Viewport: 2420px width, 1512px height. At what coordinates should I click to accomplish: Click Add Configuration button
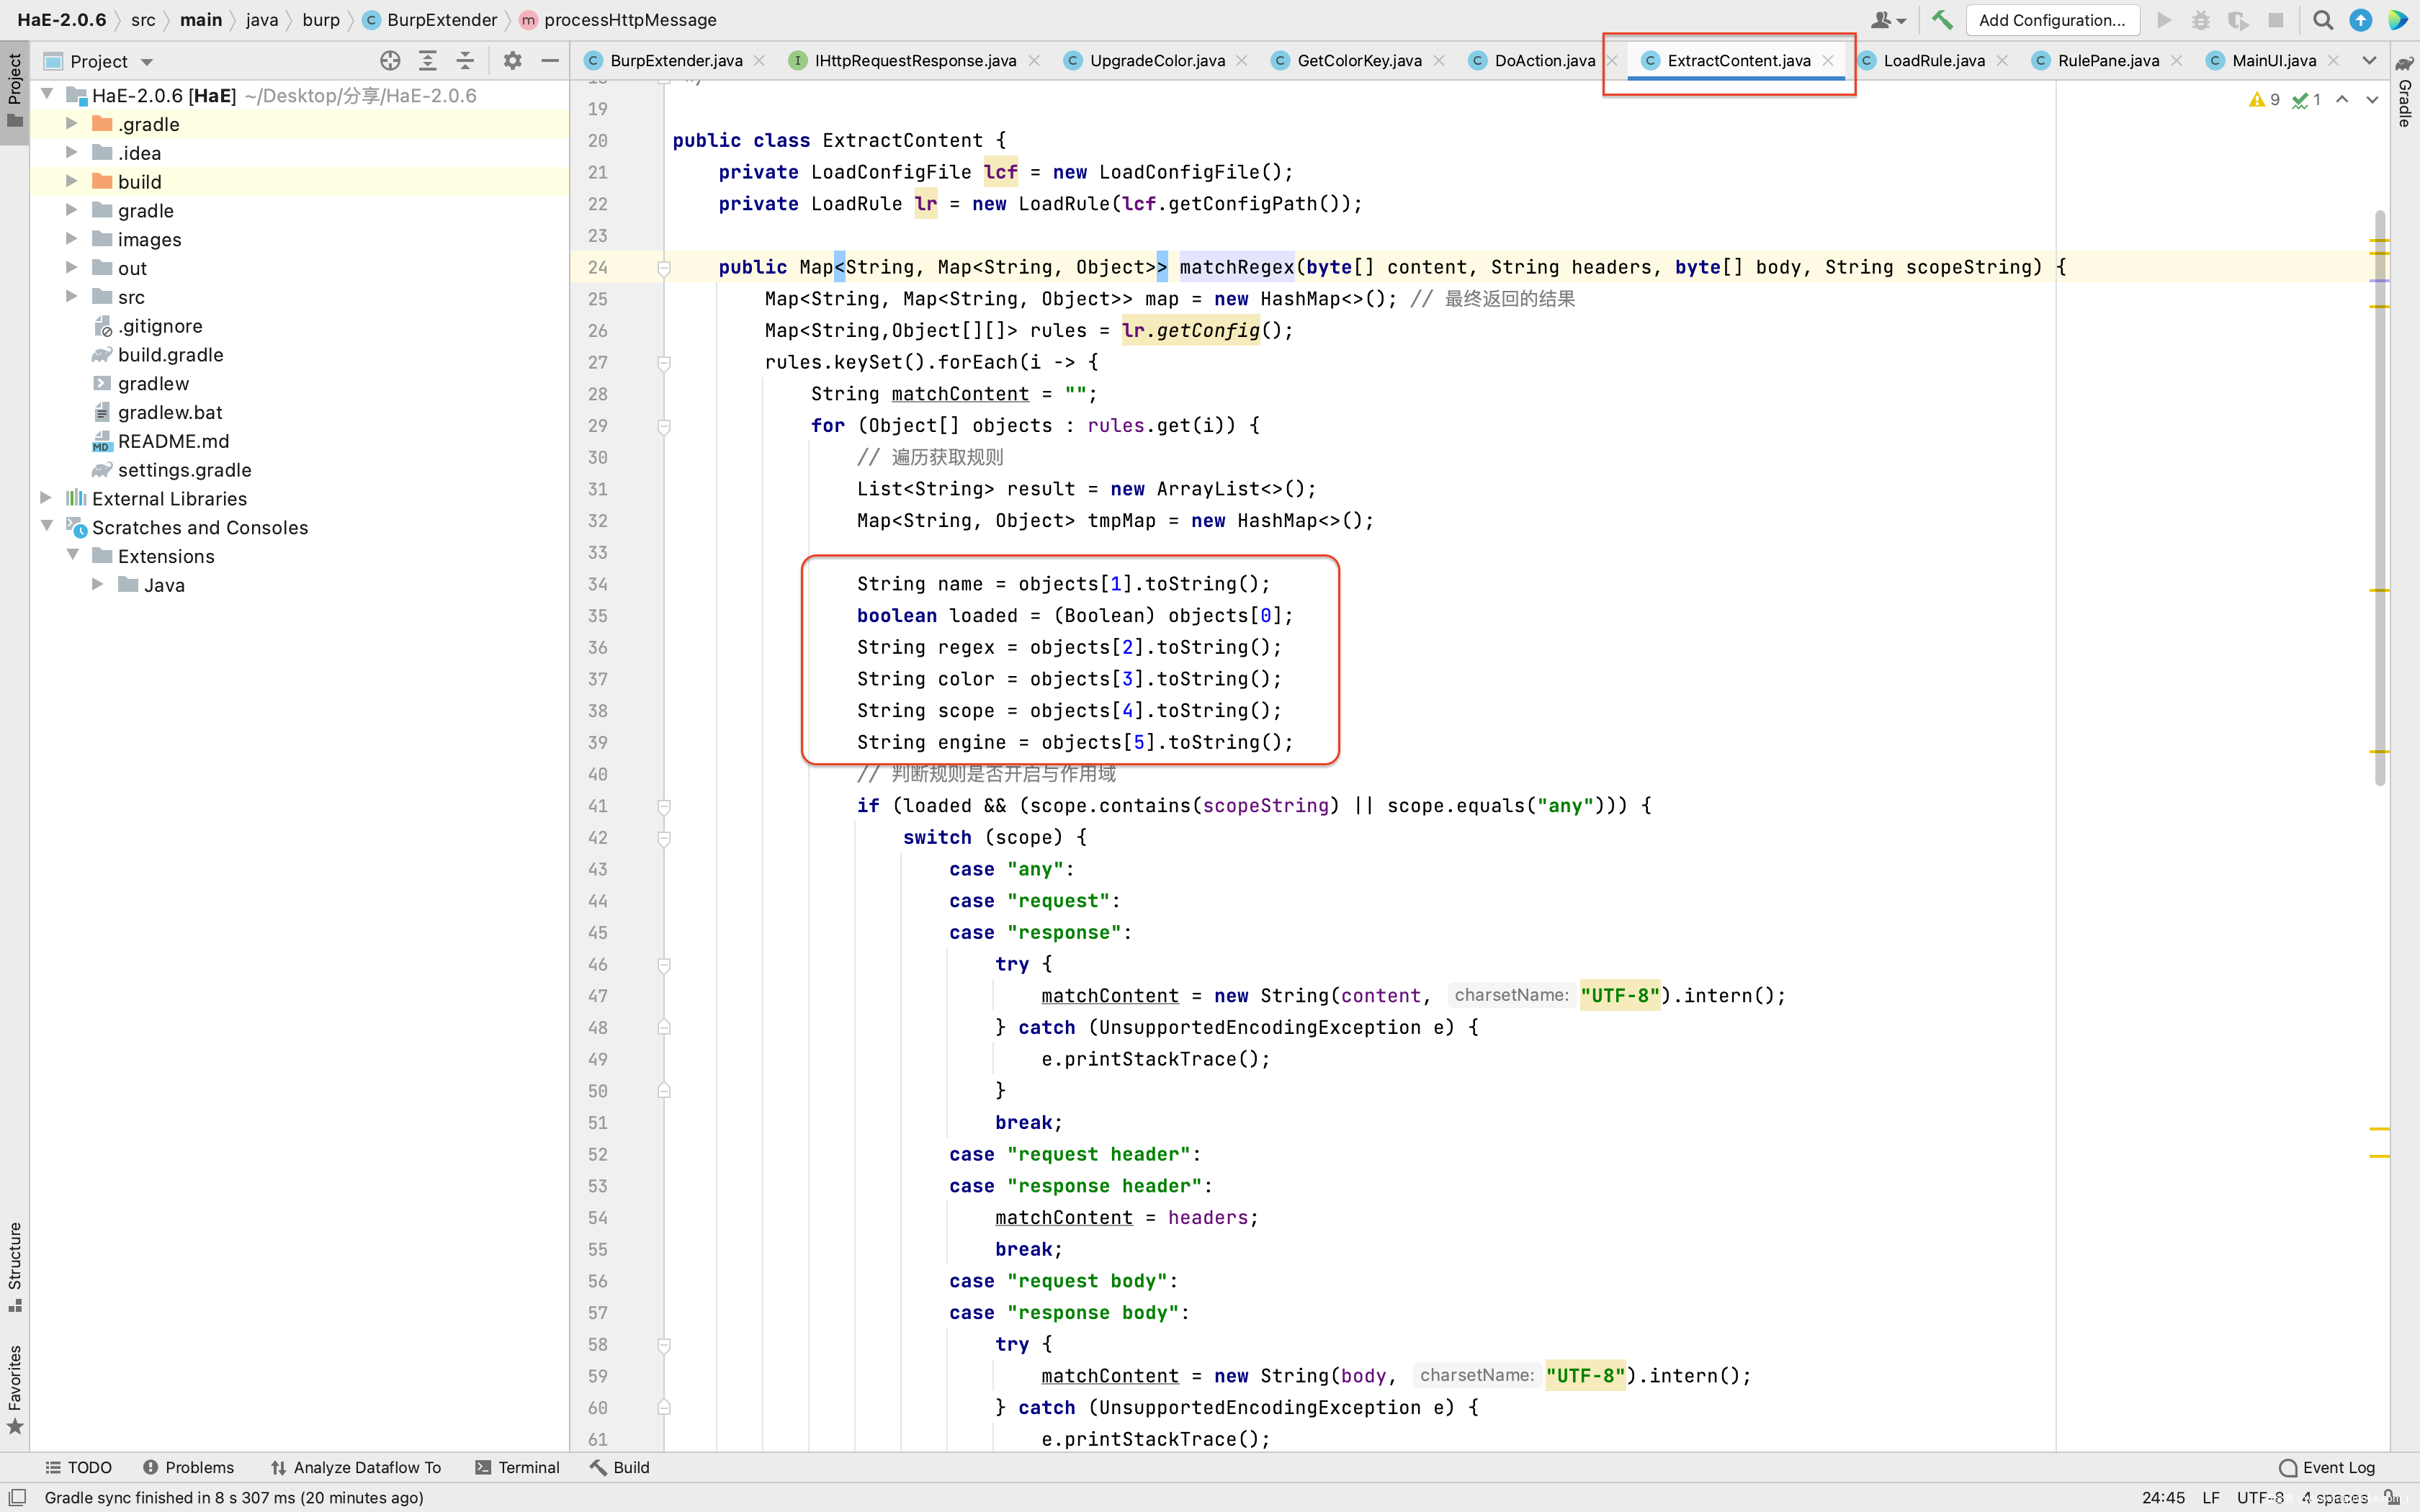2051,20
